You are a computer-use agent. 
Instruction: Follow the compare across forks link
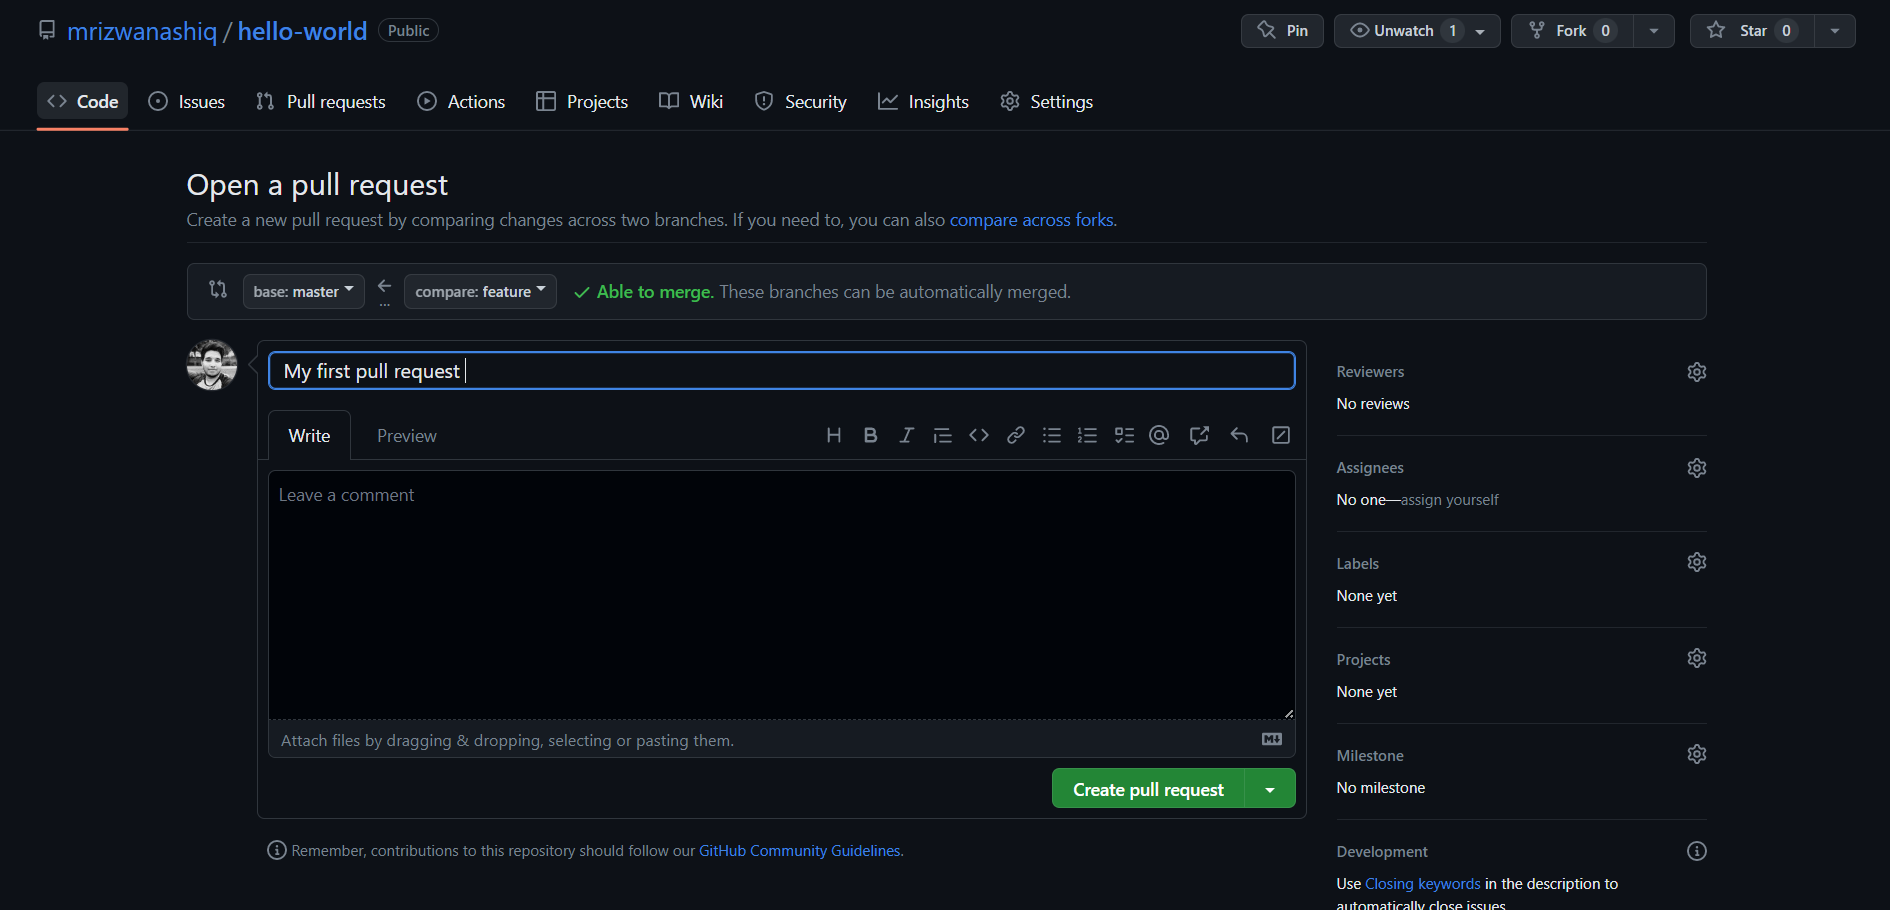coord(1031,219)
